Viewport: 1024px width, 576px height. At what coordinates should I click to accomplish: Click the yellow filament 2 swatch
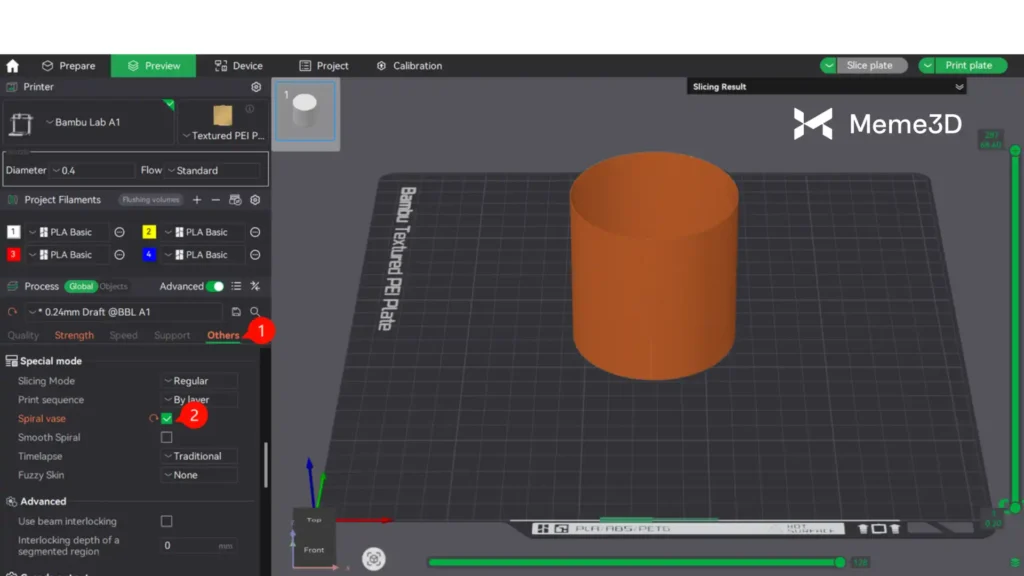(149, 232)
